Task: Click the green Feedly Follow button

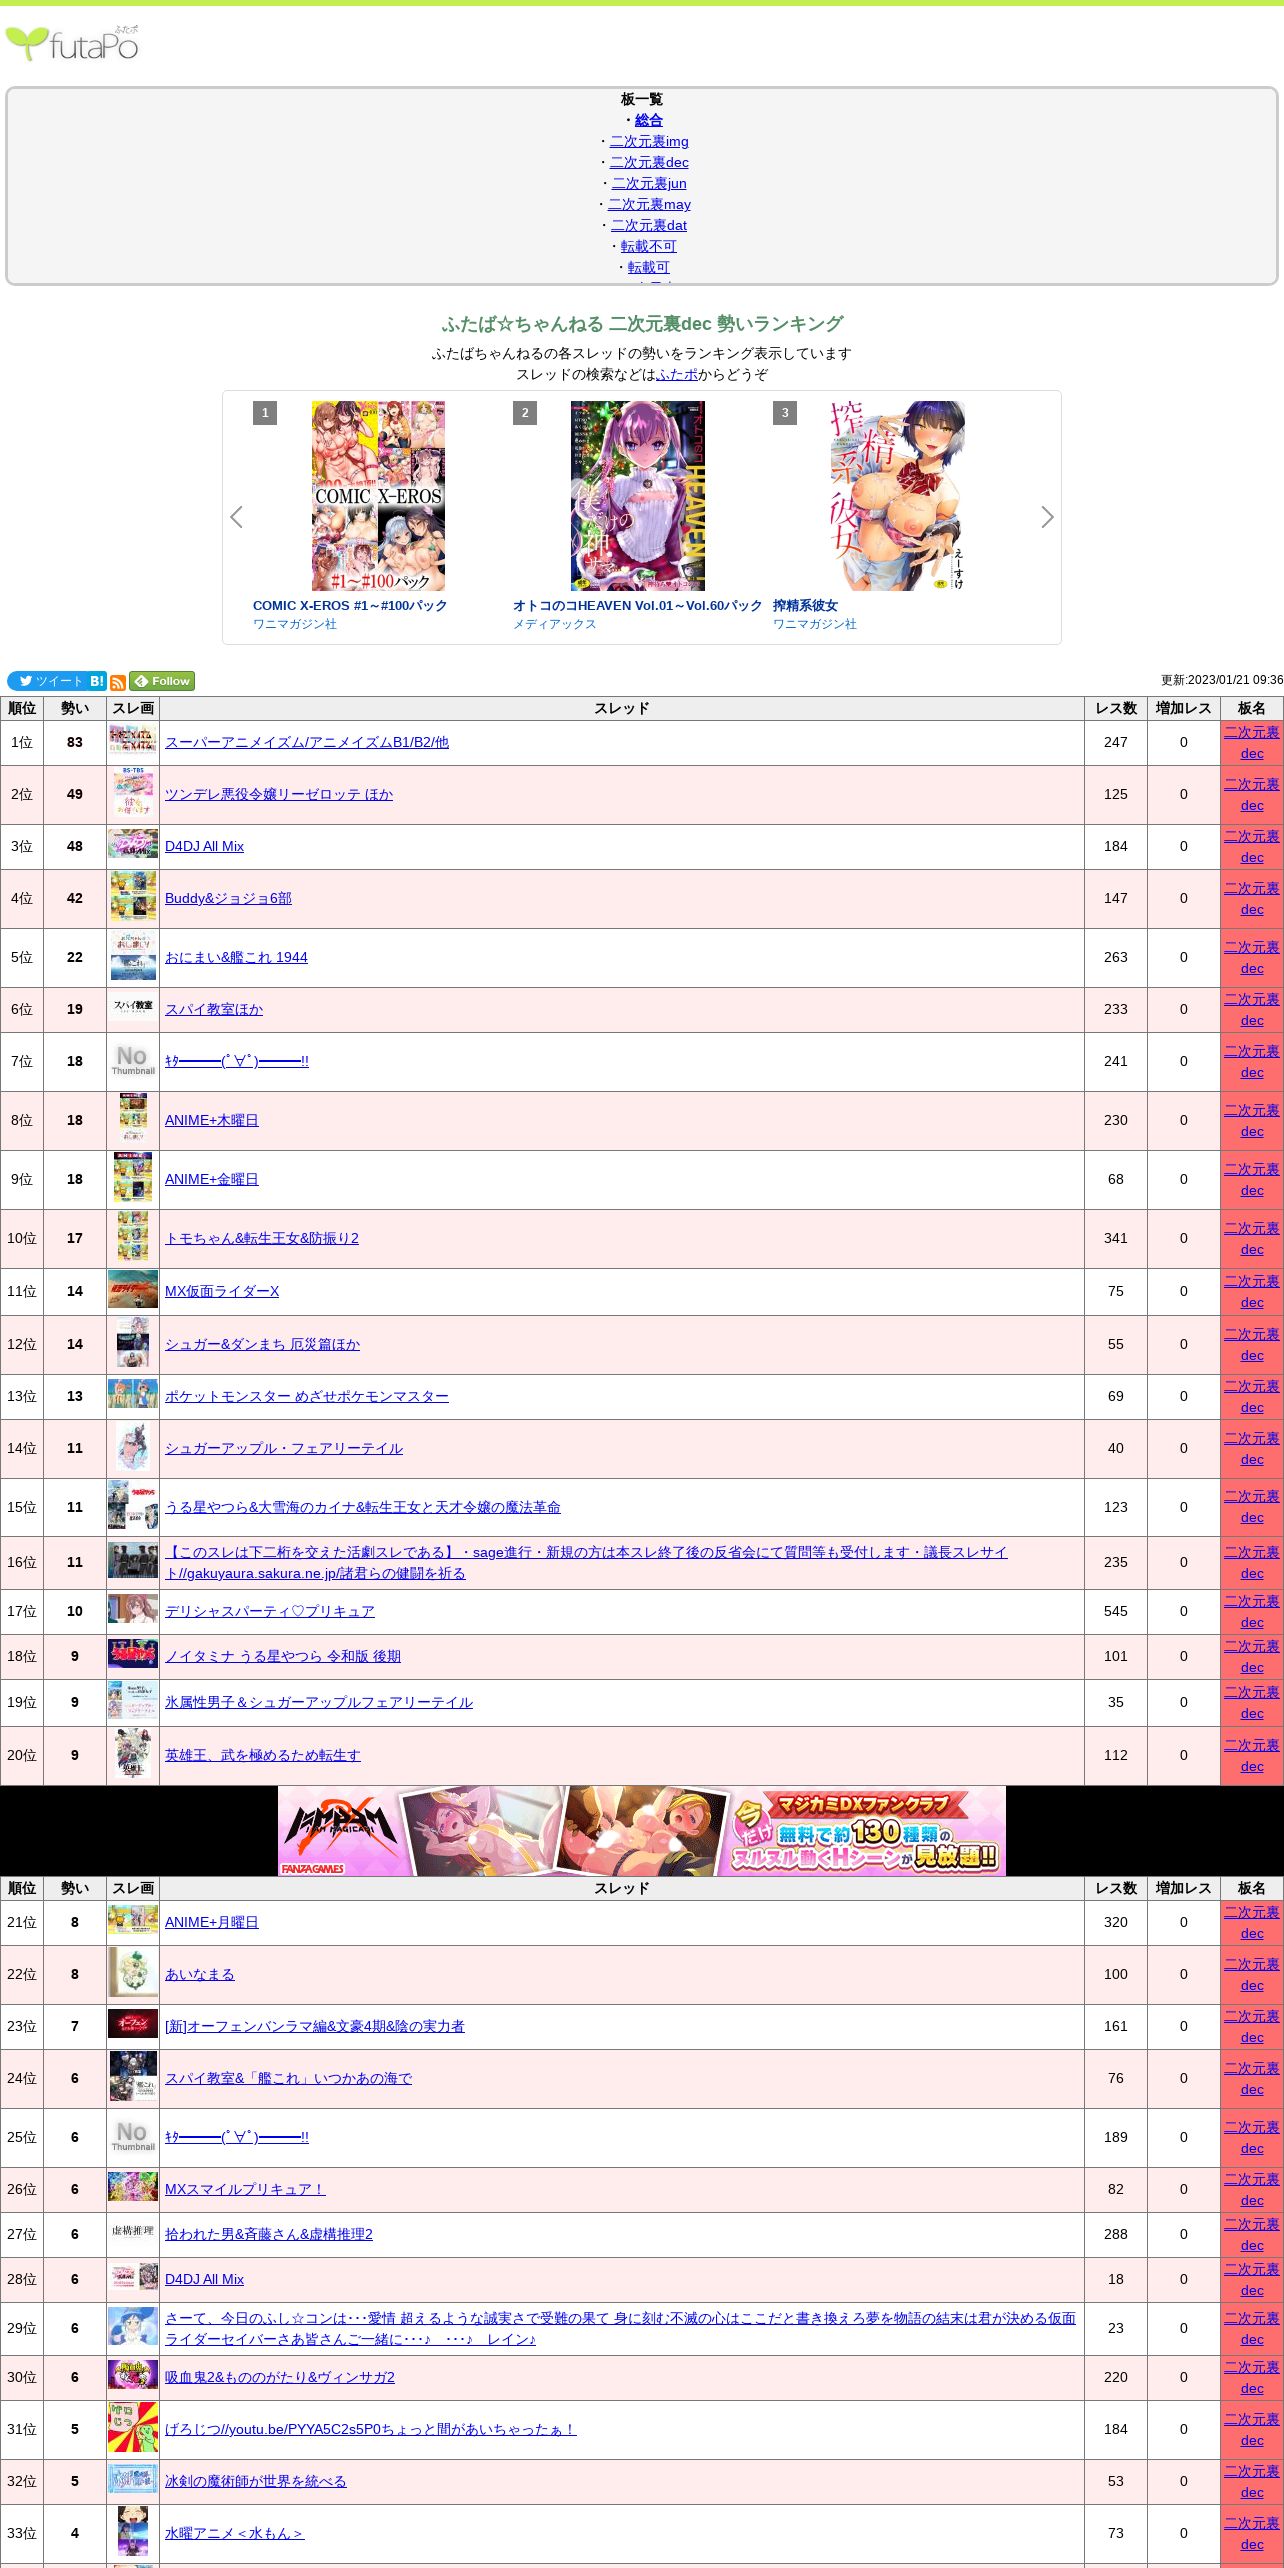Action: click(162, 681)
